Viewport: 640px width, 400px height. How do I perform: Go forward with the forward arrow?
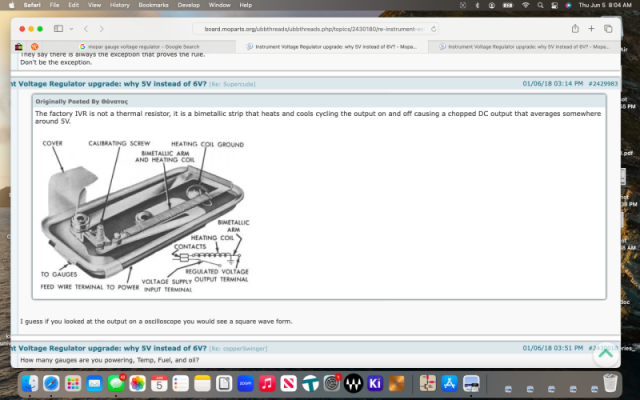click(102, 29)
